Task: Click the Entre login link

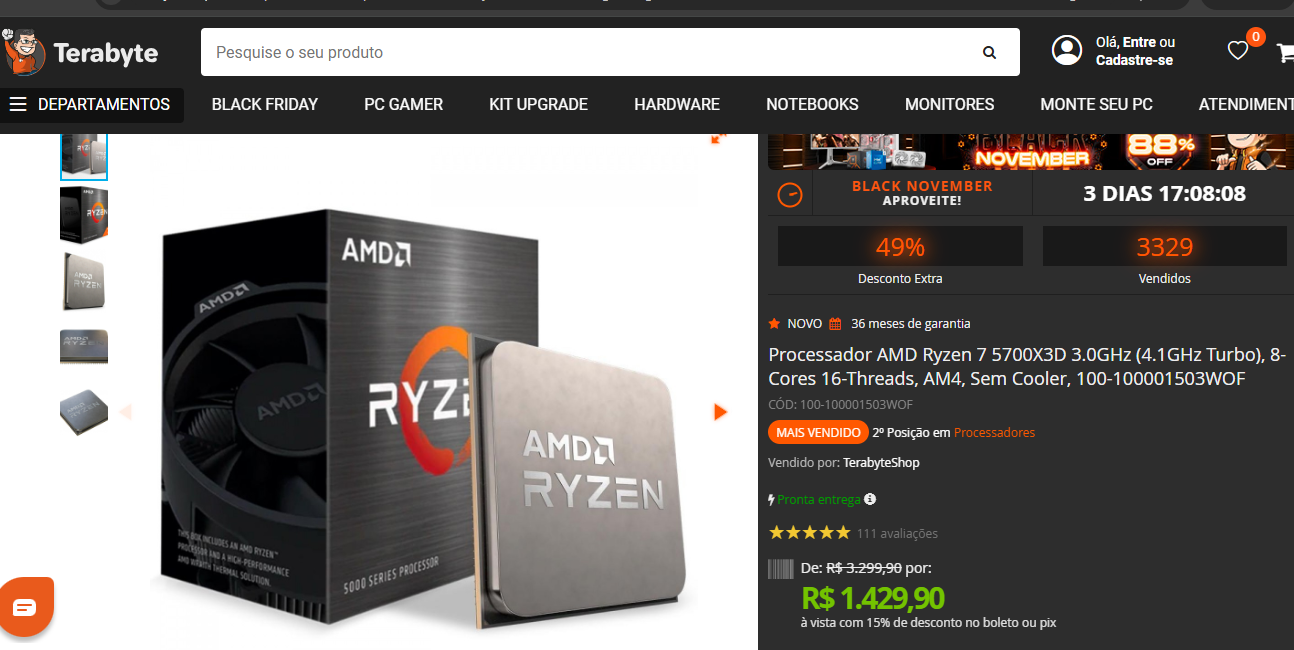Action: click(1139, 42)
